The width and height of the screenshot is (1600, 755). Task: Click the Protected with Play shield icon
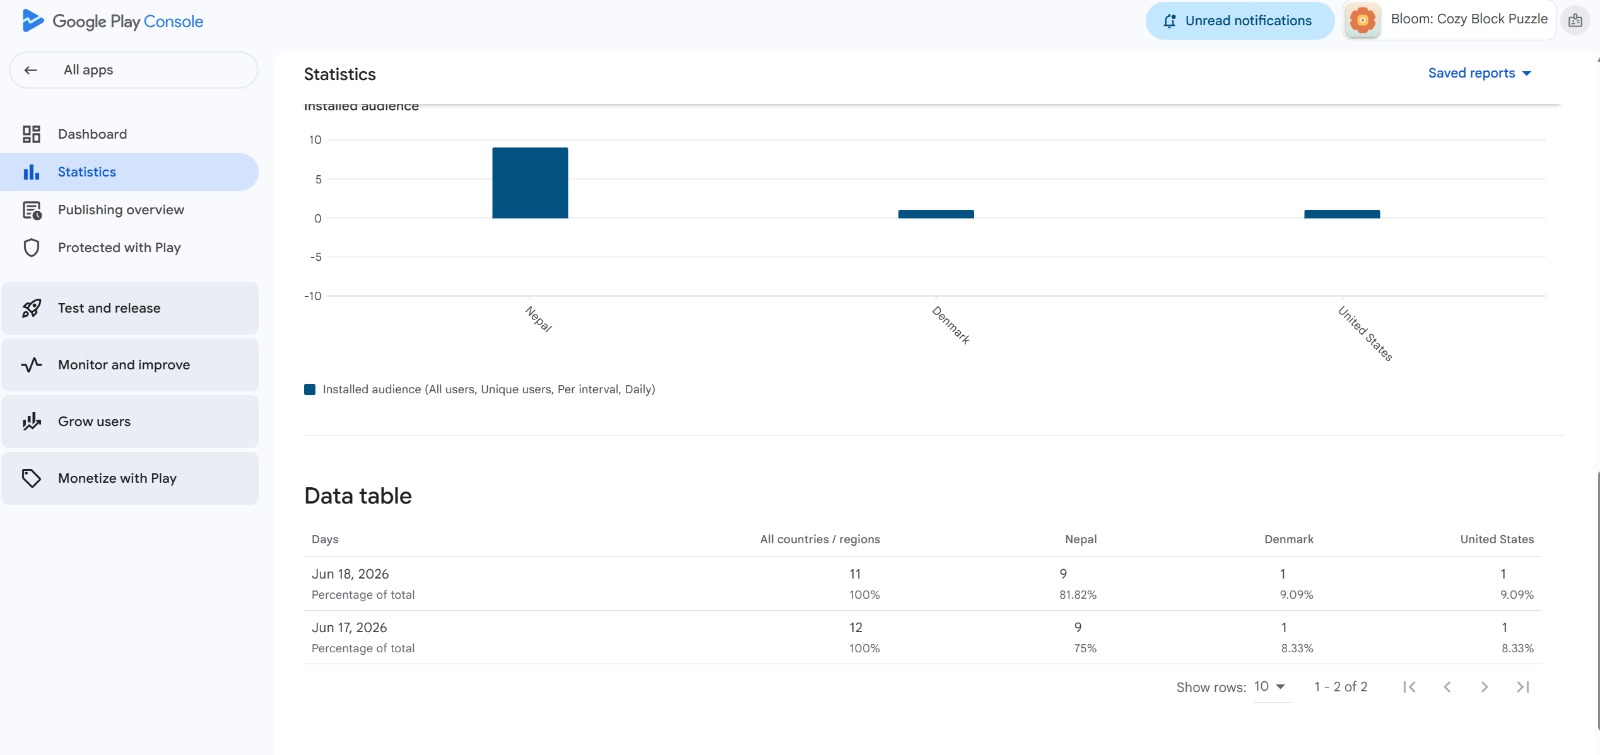click(32, 248)
